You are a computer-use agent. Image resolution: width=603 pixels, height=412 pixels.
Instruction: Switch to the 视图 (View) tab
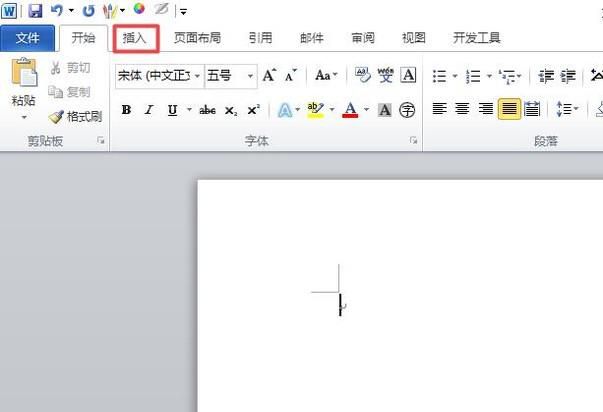413,38
